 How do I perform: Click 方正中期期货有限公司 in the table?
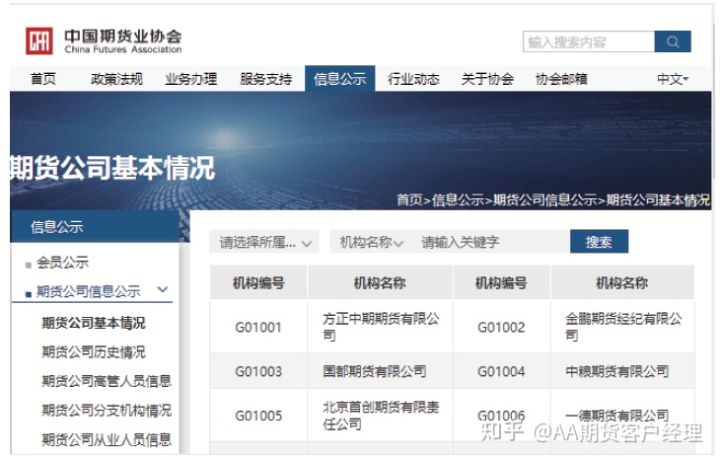381,327
